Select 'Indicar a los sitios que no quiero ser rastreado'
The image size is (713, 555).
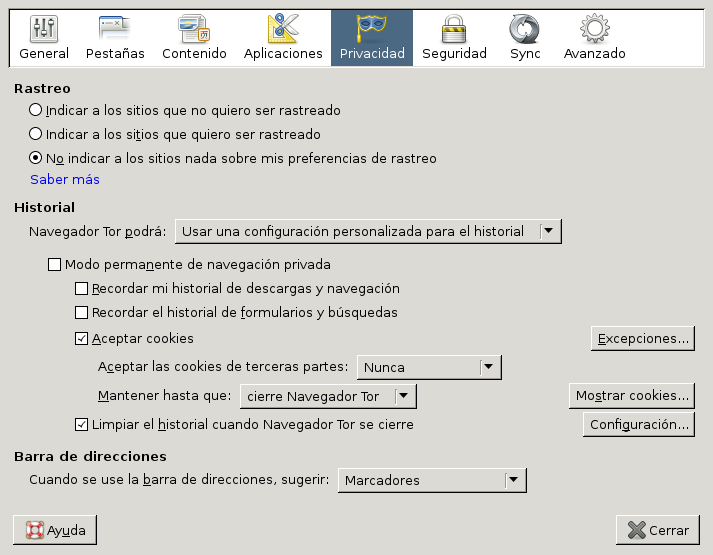coord(35,110)
